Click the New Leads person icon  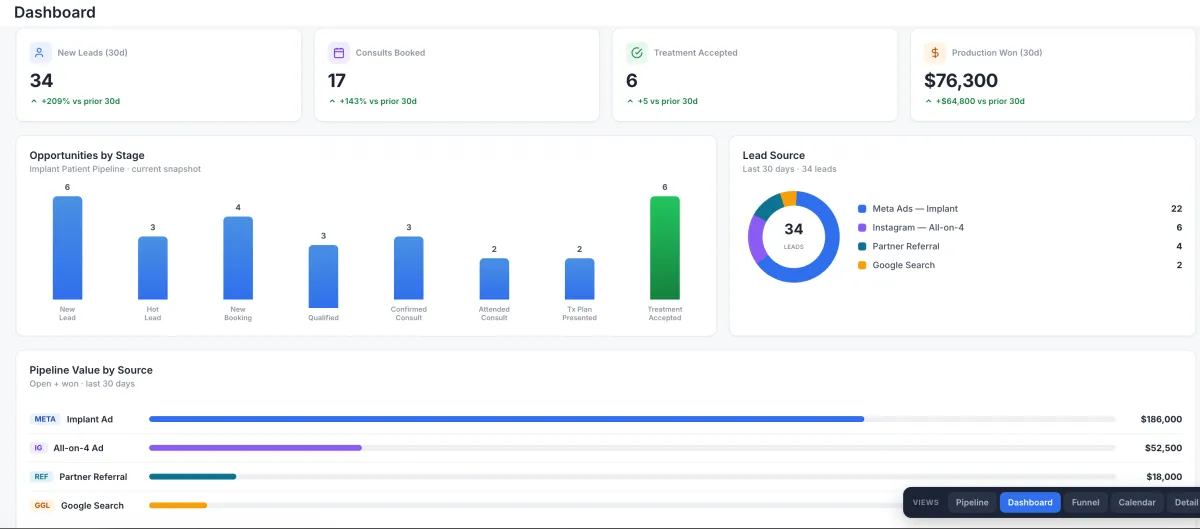click(40, 52)
